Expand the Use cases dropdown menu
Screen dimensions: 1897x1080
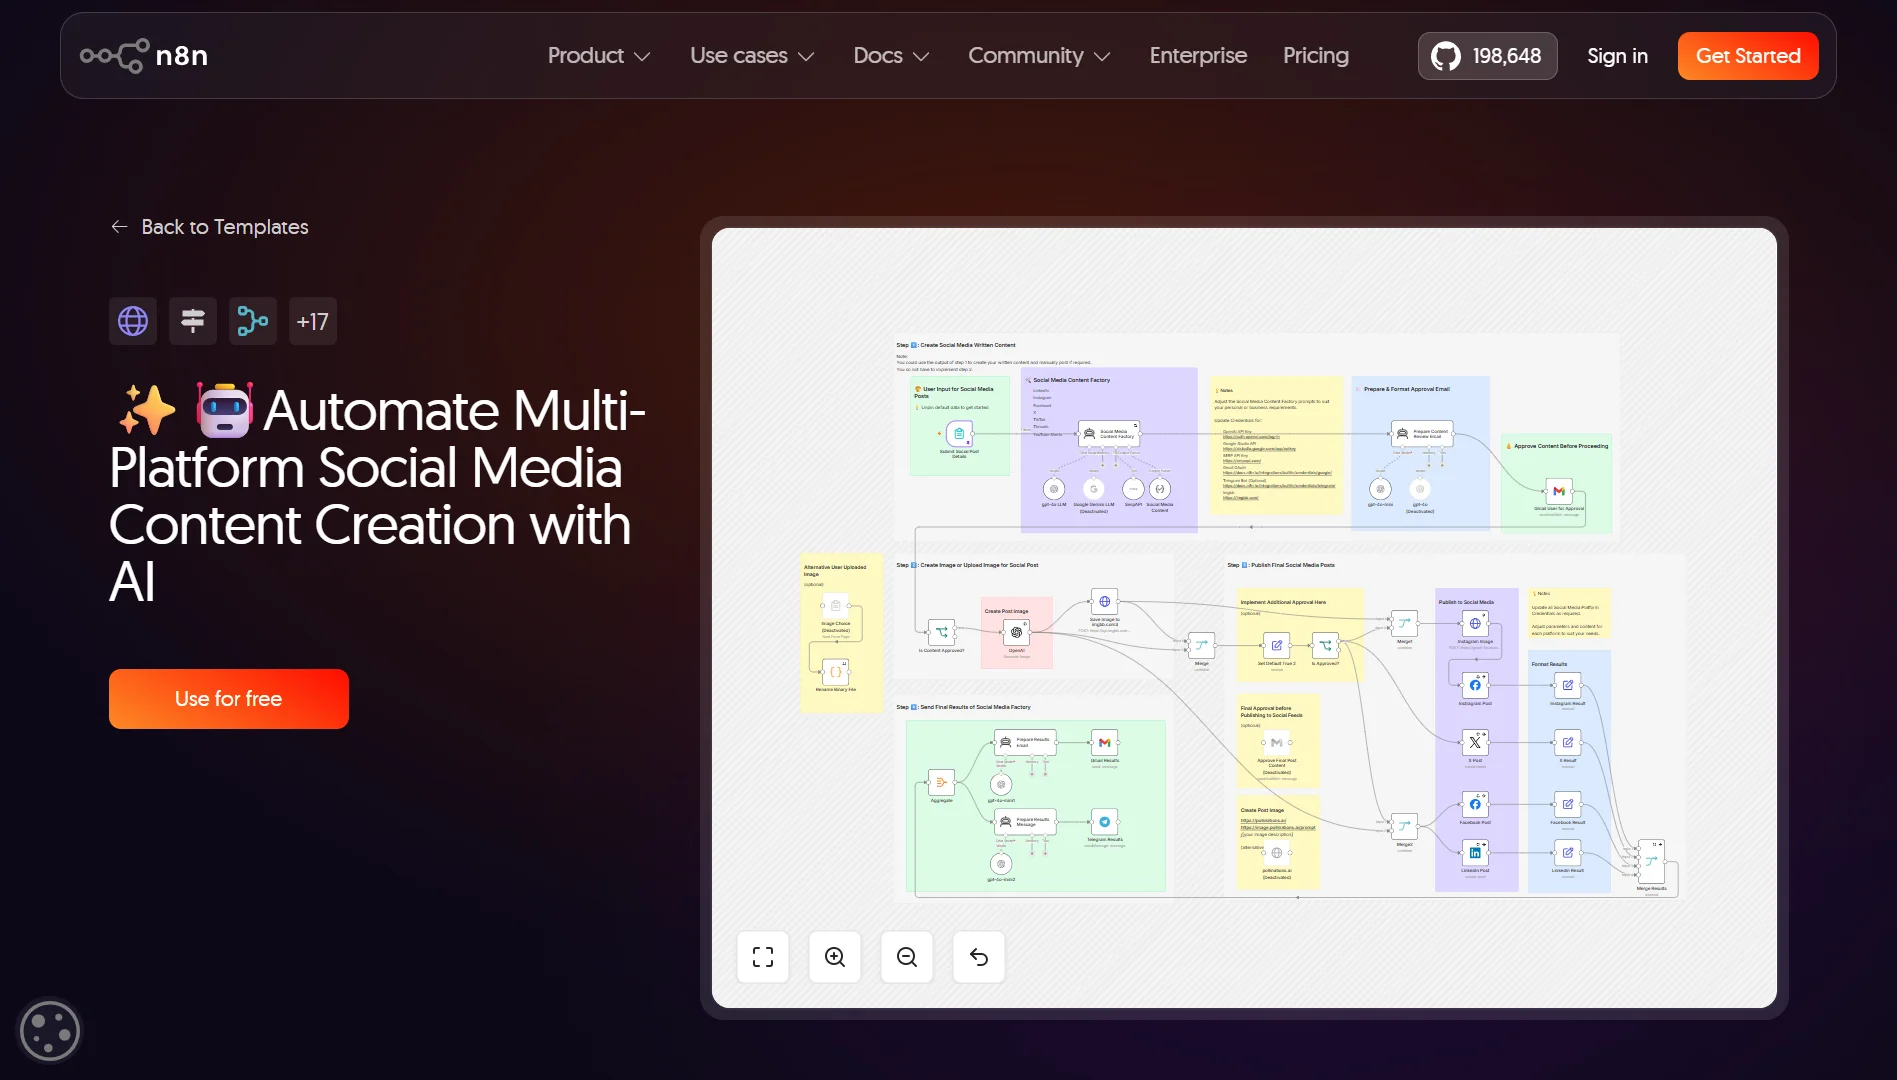752,56
